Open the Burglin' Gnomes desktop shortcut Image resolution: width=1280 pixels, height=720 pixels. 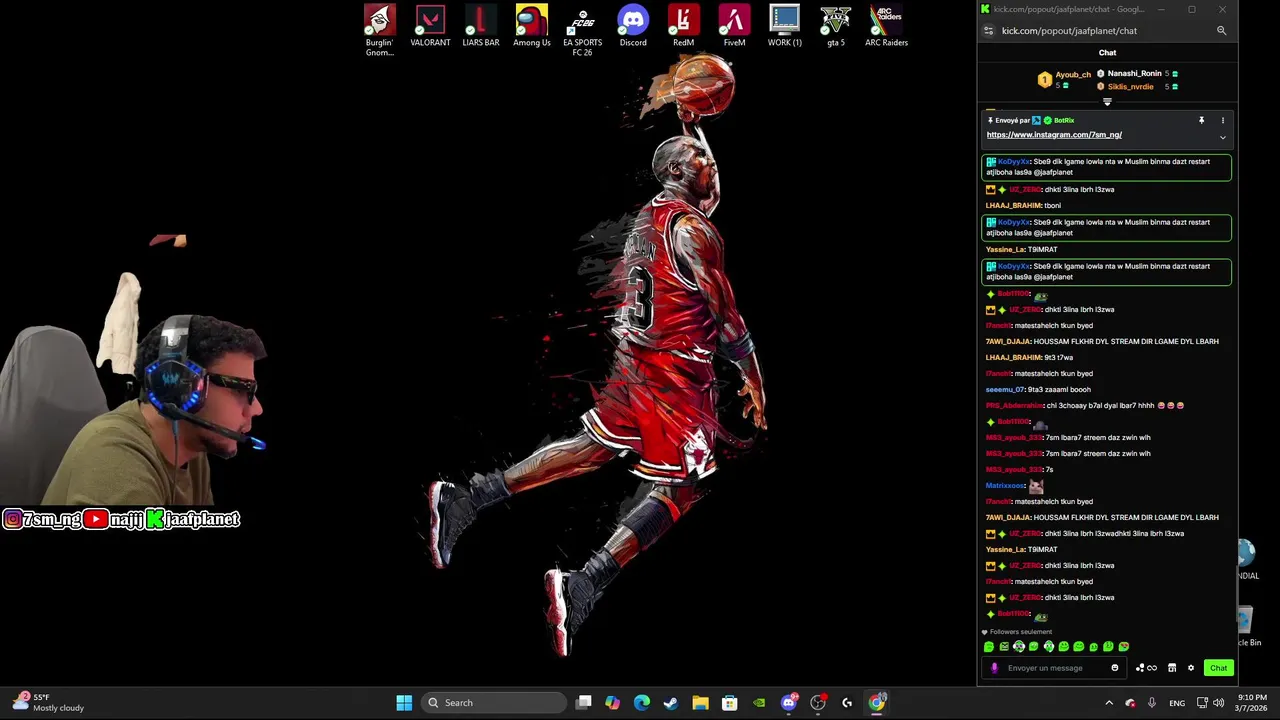coord(379,30)
